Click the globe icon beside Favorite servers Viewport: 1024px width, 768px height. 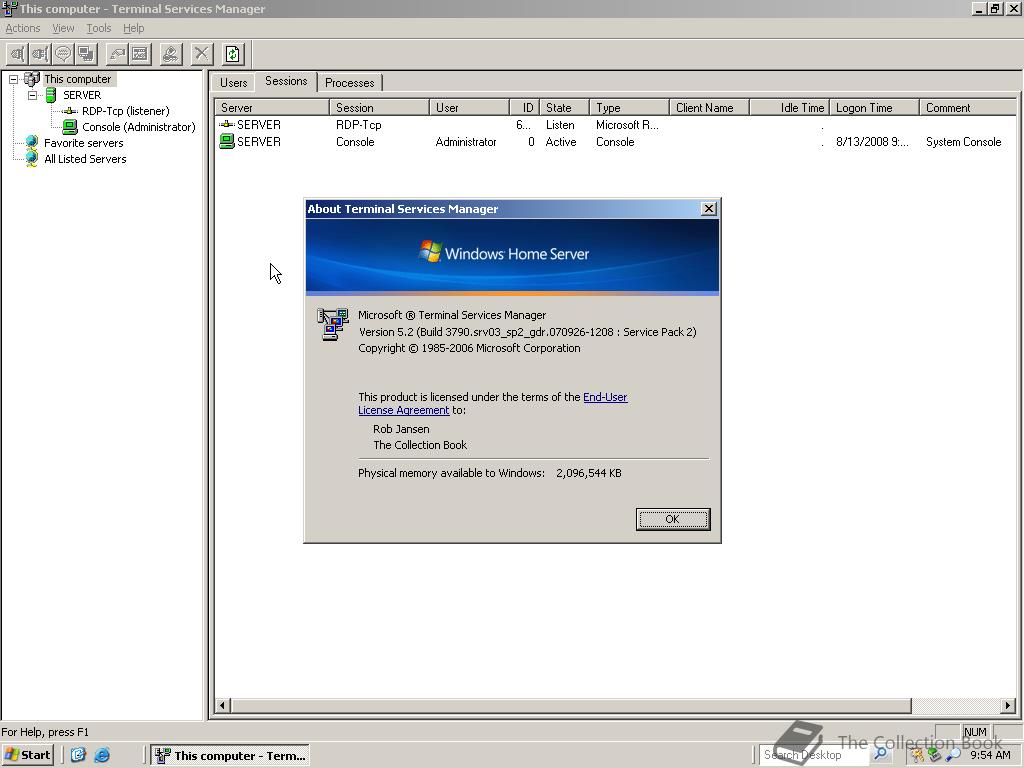31,143
